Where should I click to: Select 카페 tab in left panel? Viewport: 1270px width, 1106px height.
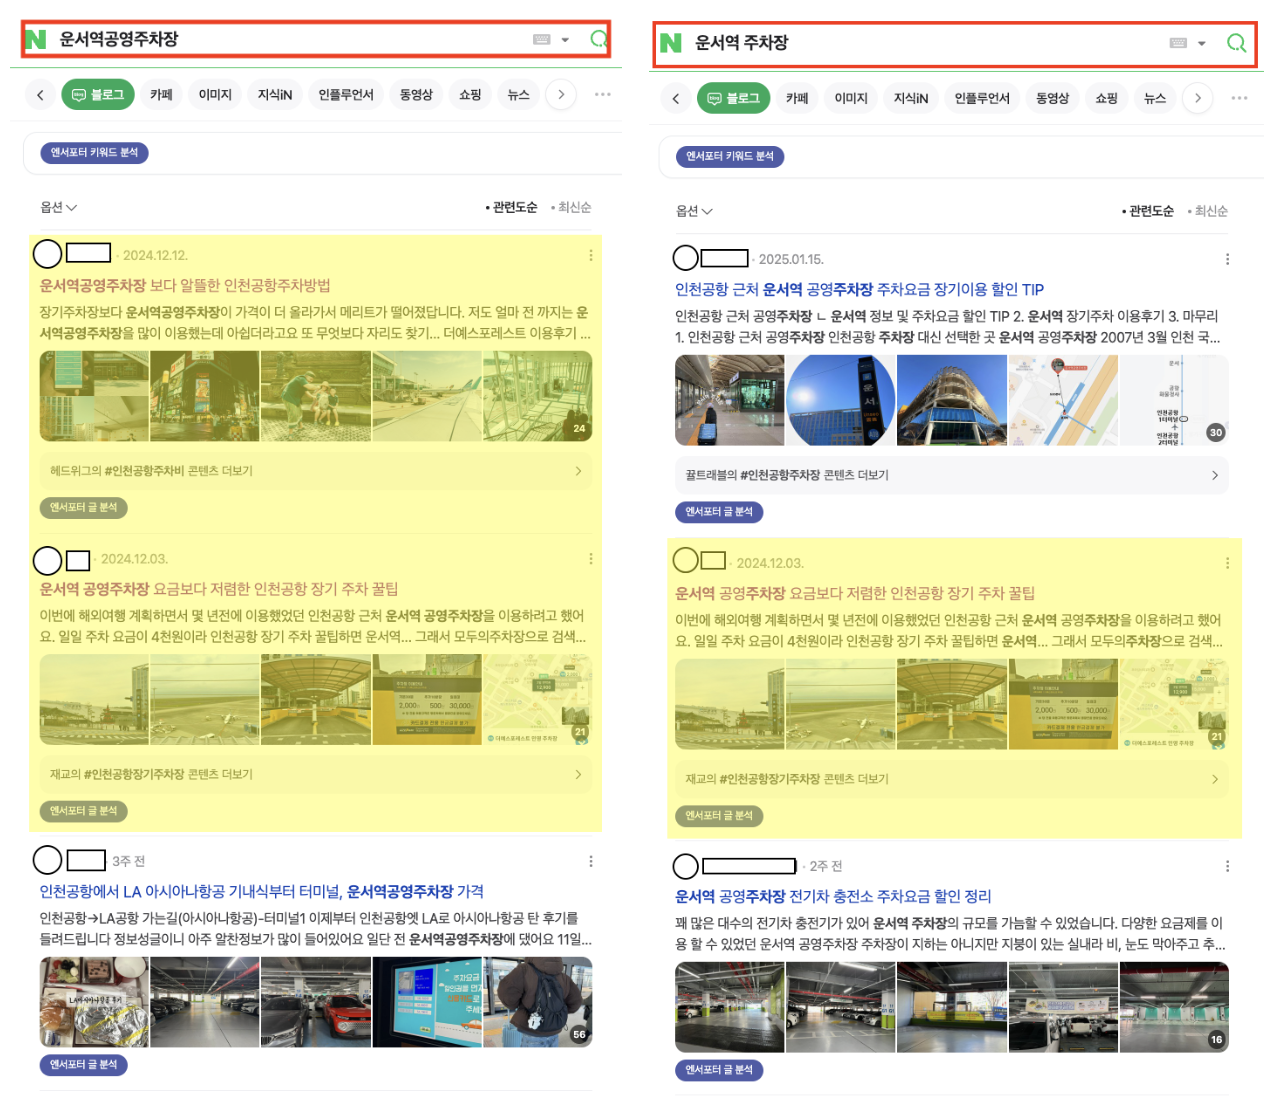tap(161, 95)
